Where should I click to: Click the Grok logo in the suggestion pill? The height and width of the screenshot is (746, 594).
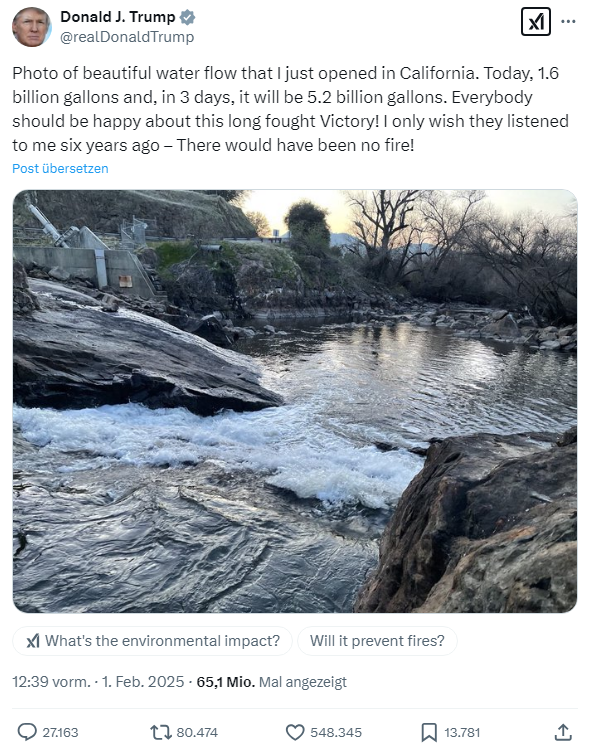pyautogui.click(x=33, y=641)
